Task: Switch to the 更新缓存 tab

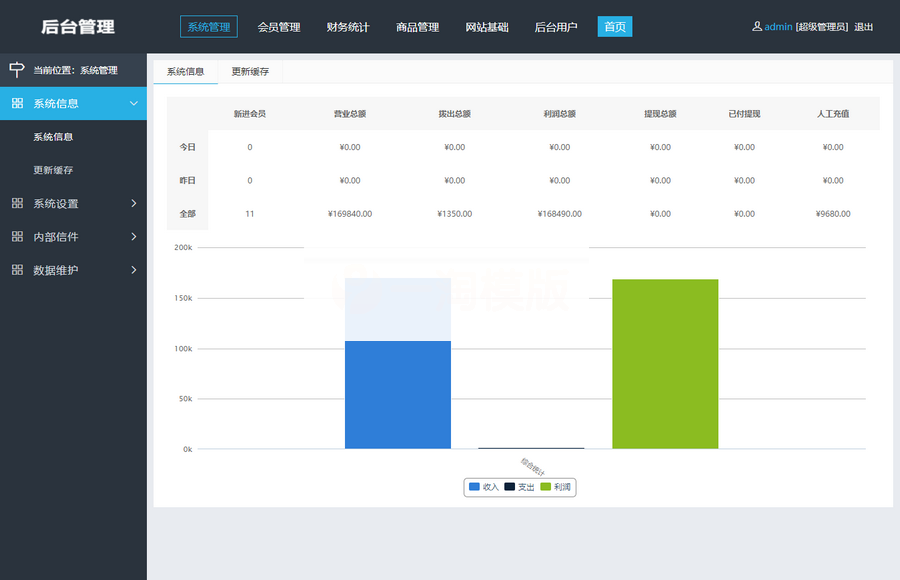Action: [250, 72]
